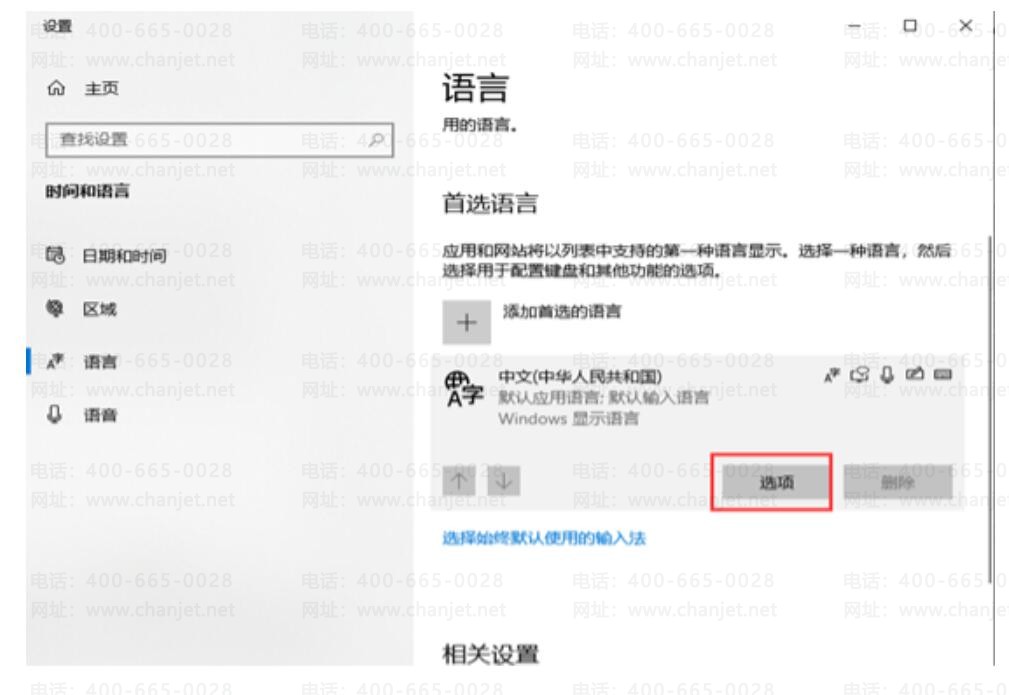The height and width of the screenshot is (695, 1009).
Task: Click the 日期和时间 calendar clock icon
Action: (55, 255)
